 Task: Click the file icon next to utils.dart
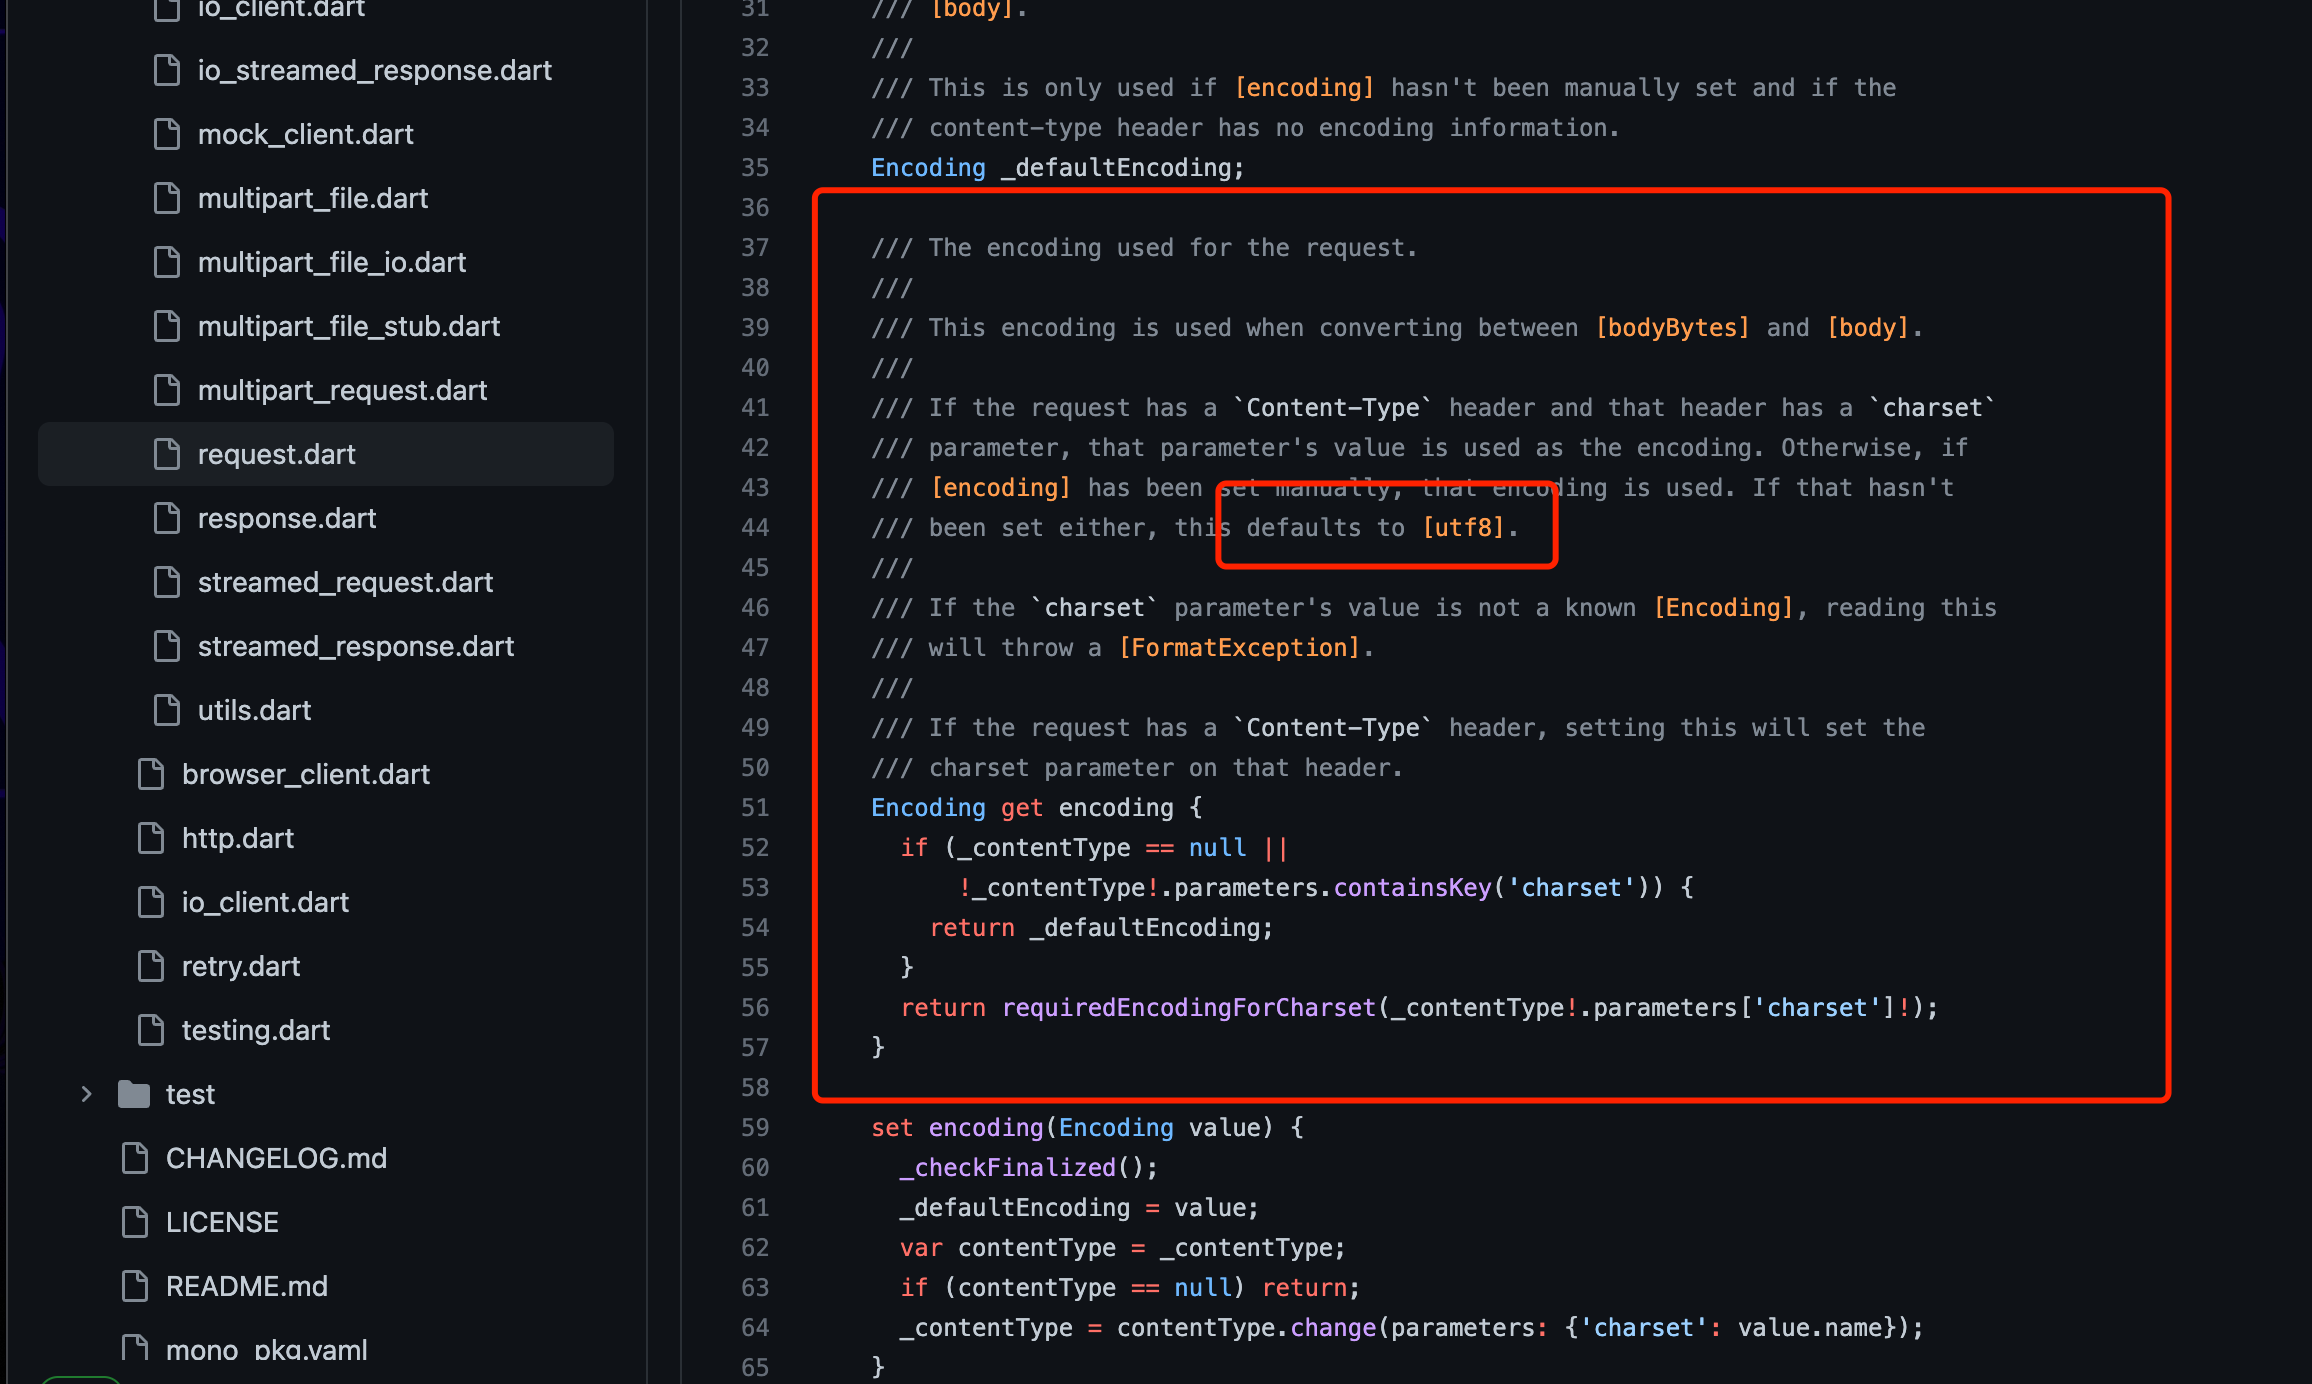coord(167,710)
